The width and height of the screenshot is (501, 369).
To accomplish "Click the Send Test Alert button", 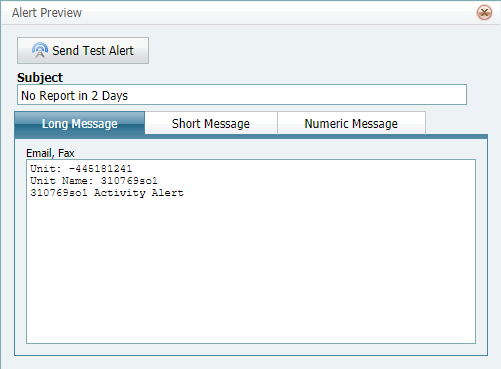I will click(83, 50).
